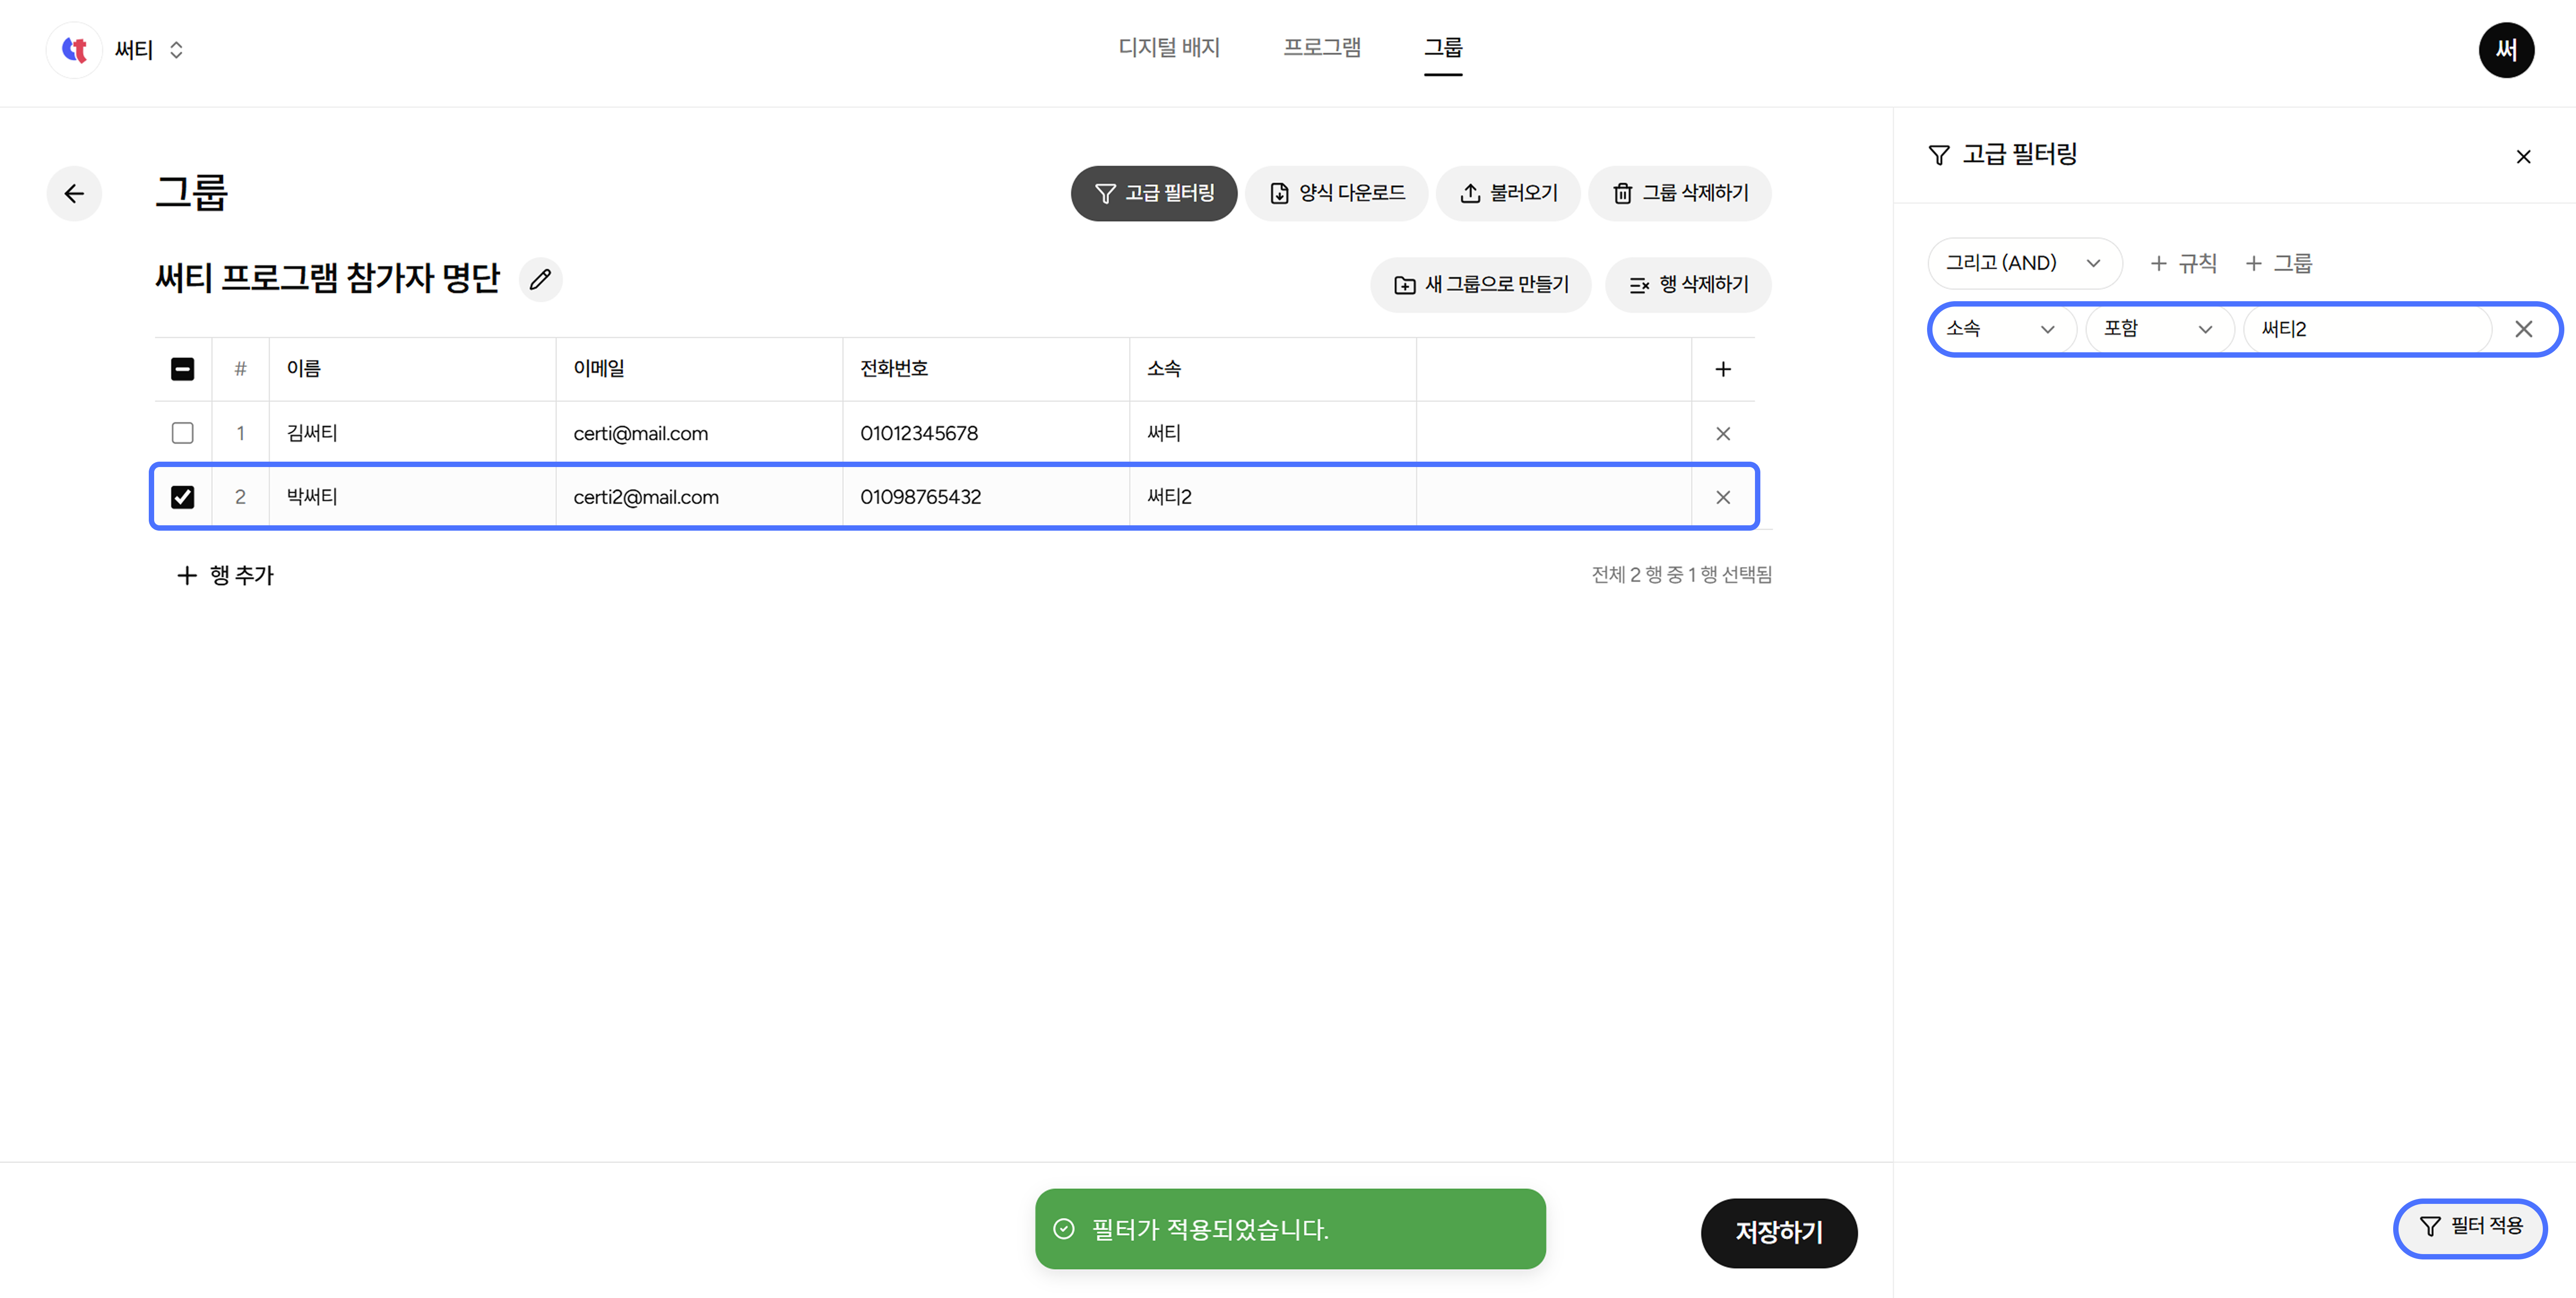Open the 포함 condition dropdown
This screenshot has width=2576, height=1298.
point(2159,329)
